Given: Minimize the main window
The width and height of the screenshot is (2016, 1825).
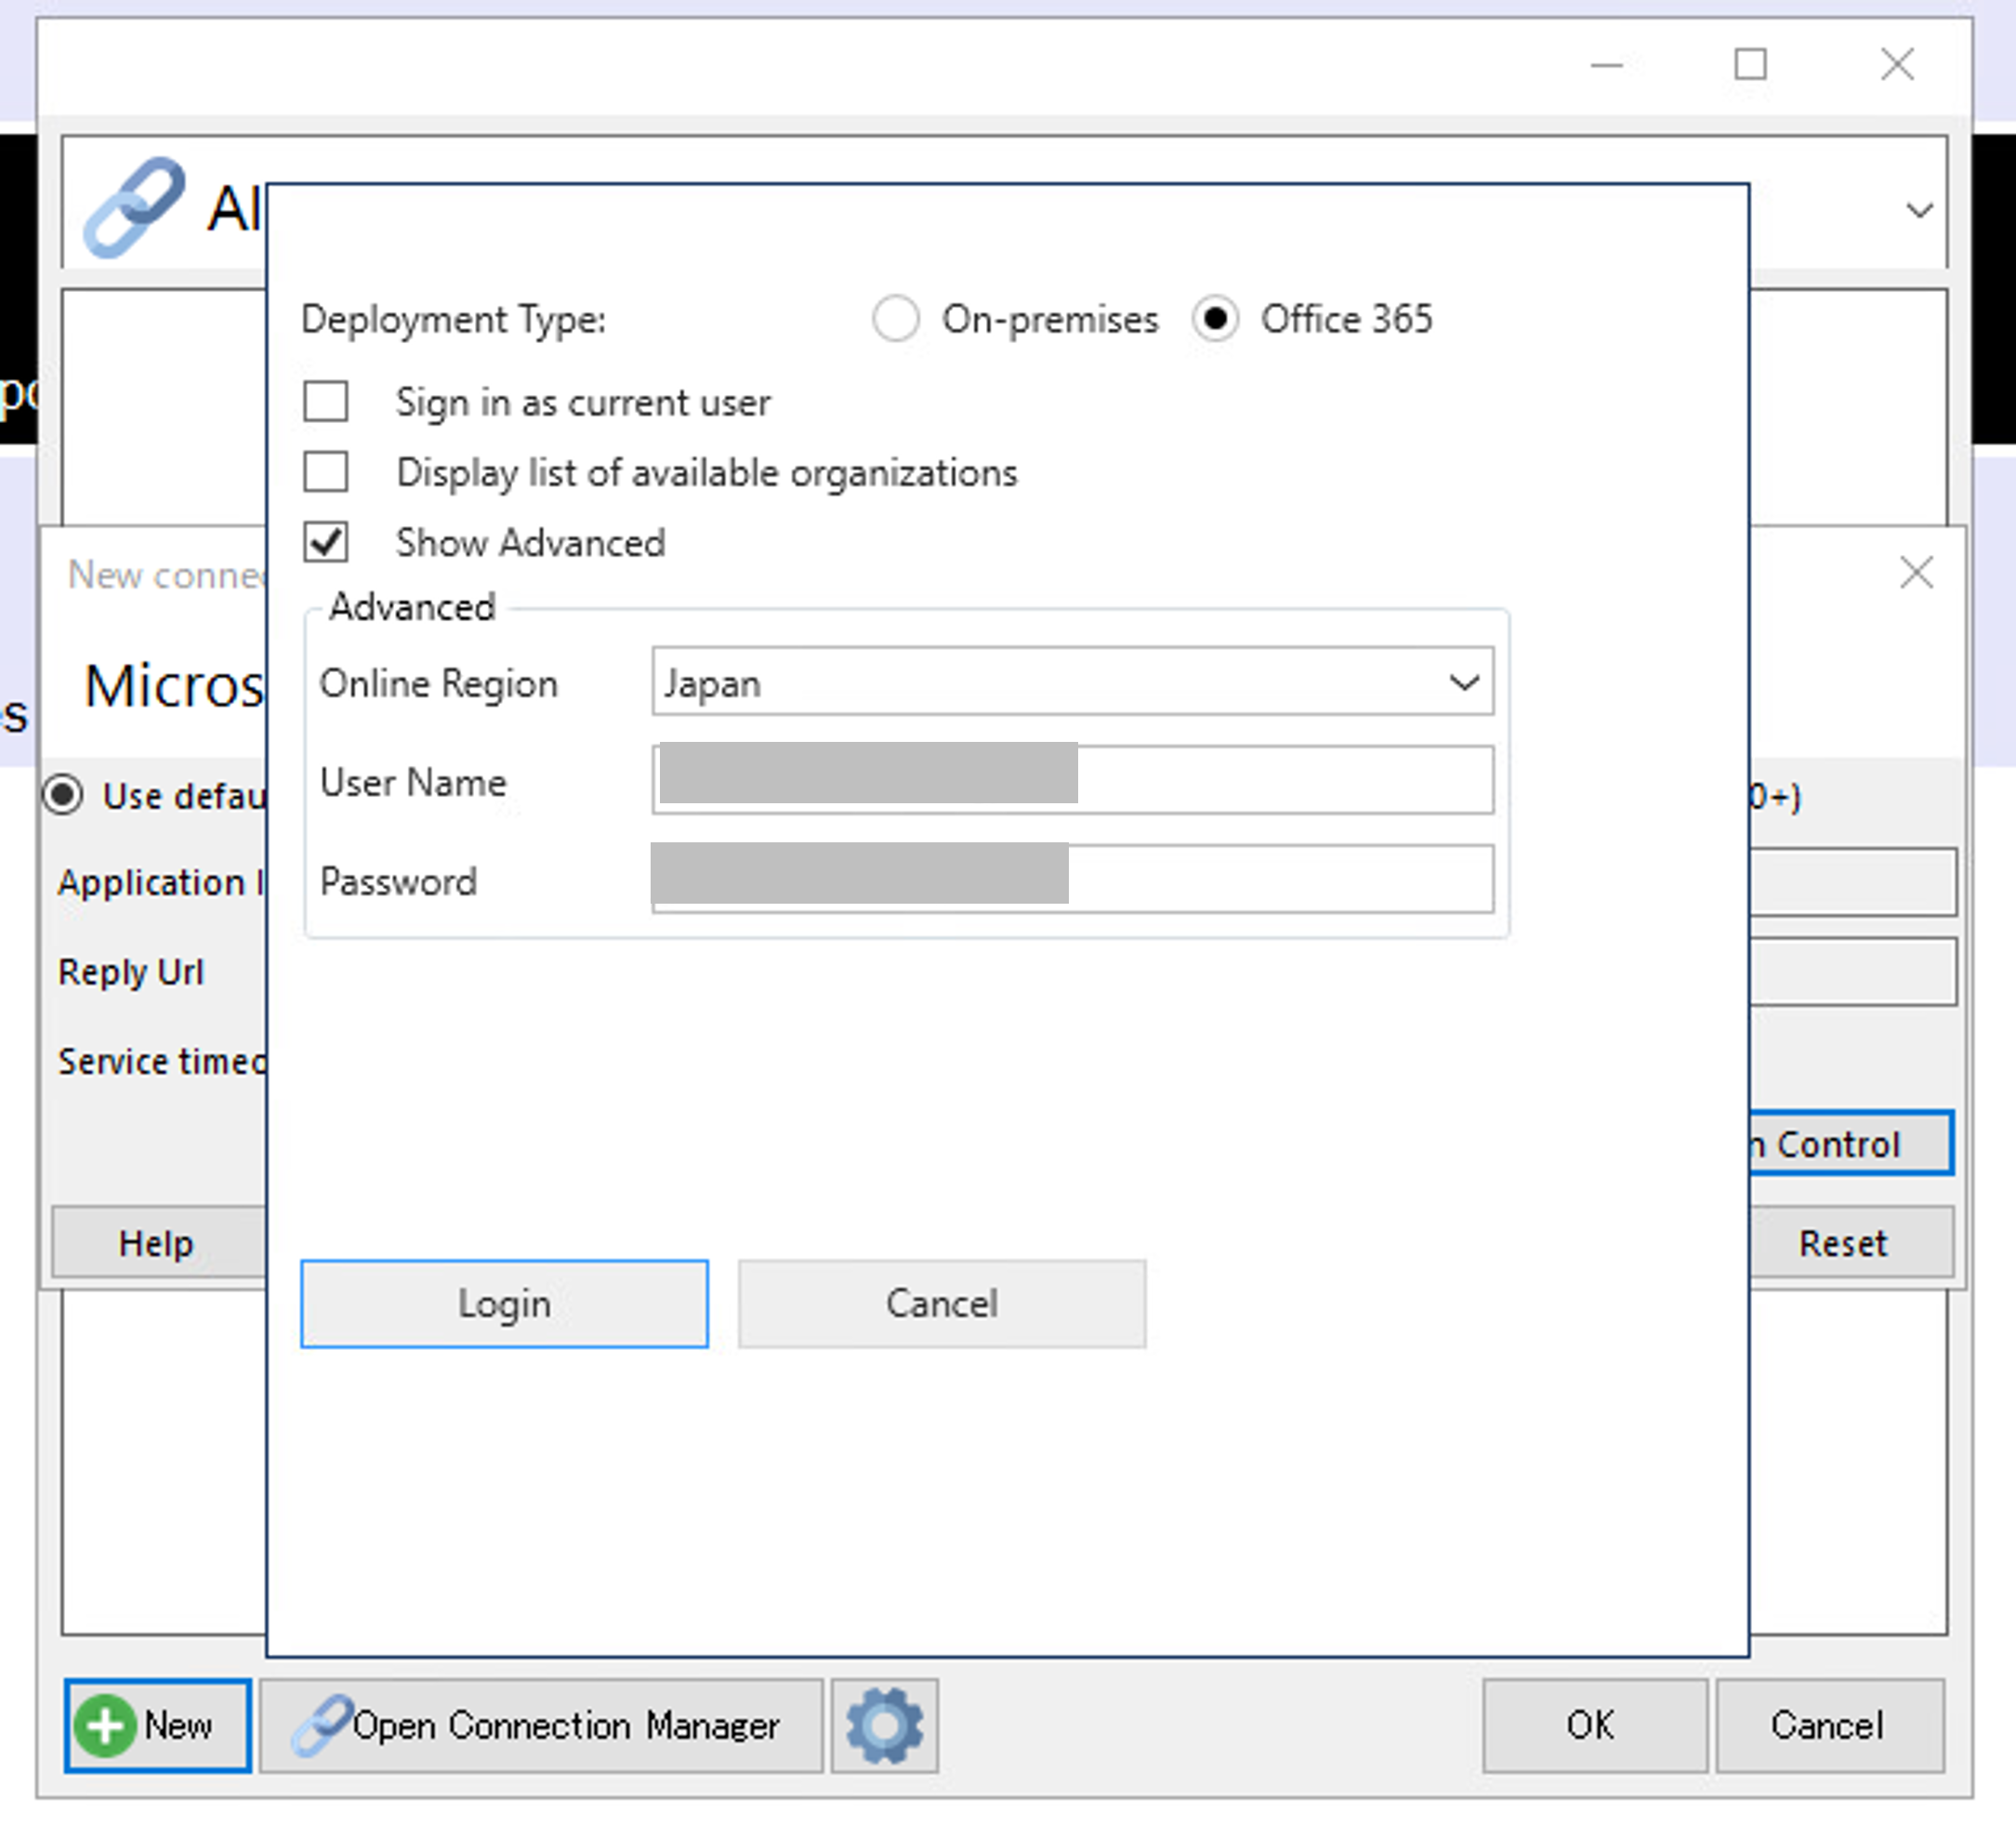Looking at the screenshot, I should (1606, 65).
